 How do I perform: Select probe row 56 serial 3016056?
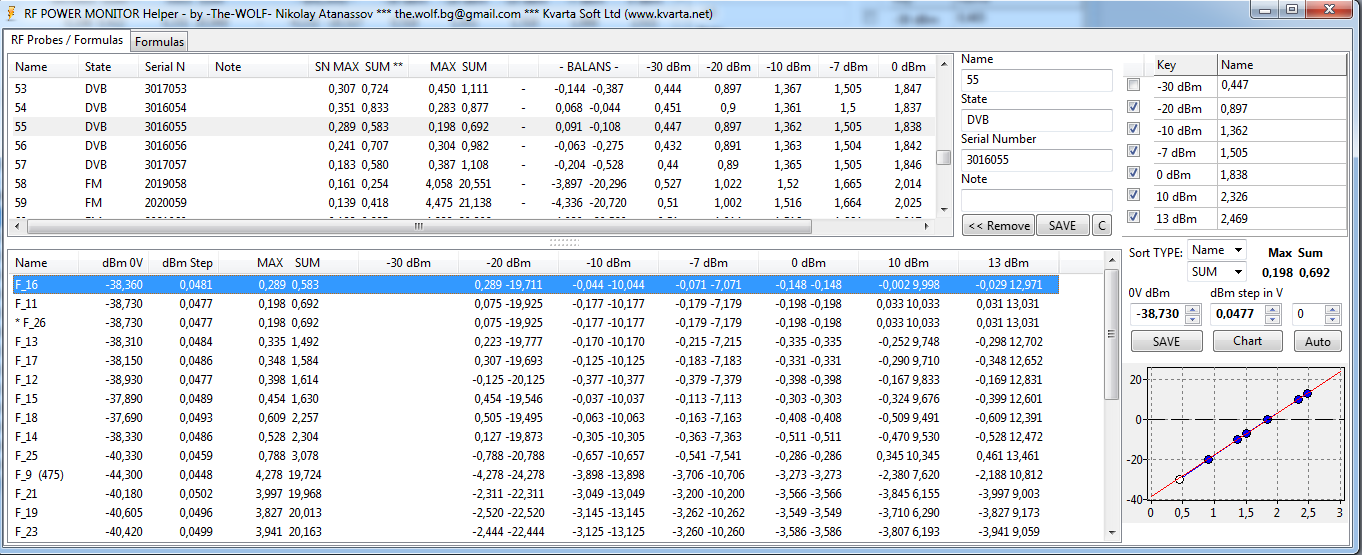click(473, 146)
